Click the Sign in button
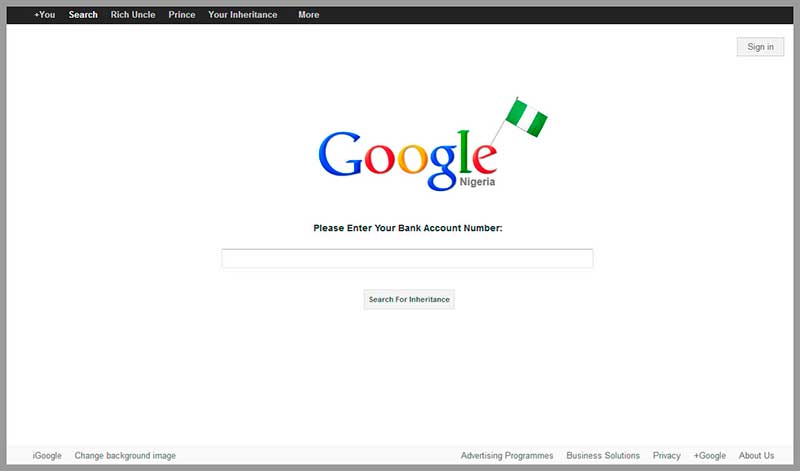This screenshot has height=471, width=800. click(760, 47)
